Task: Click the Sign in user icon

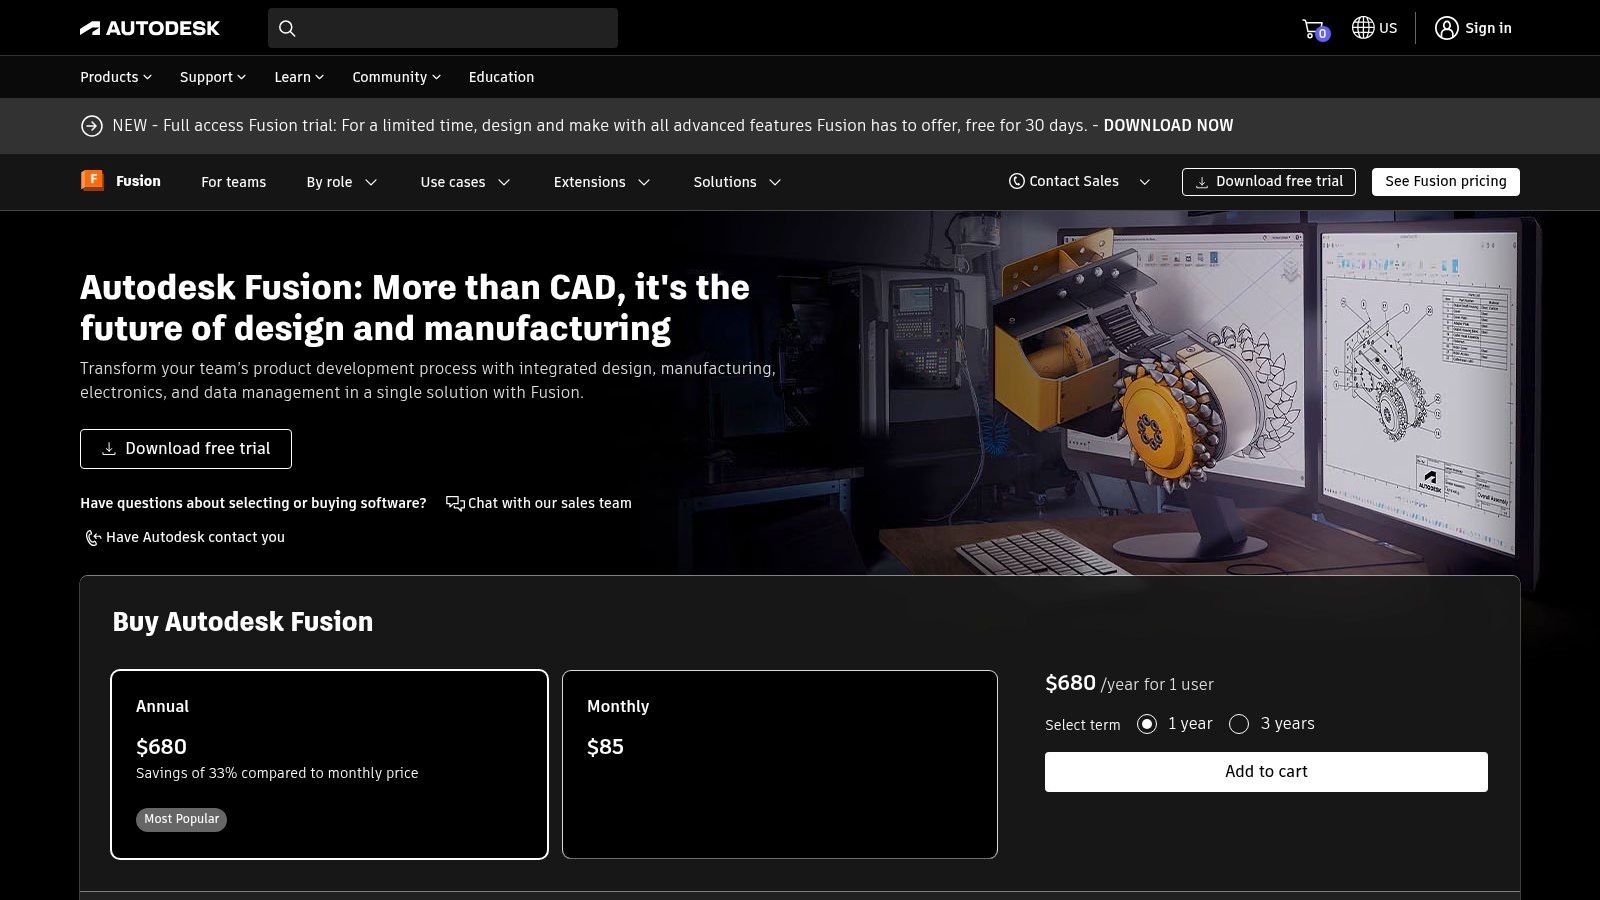Action: (1446, 28)
